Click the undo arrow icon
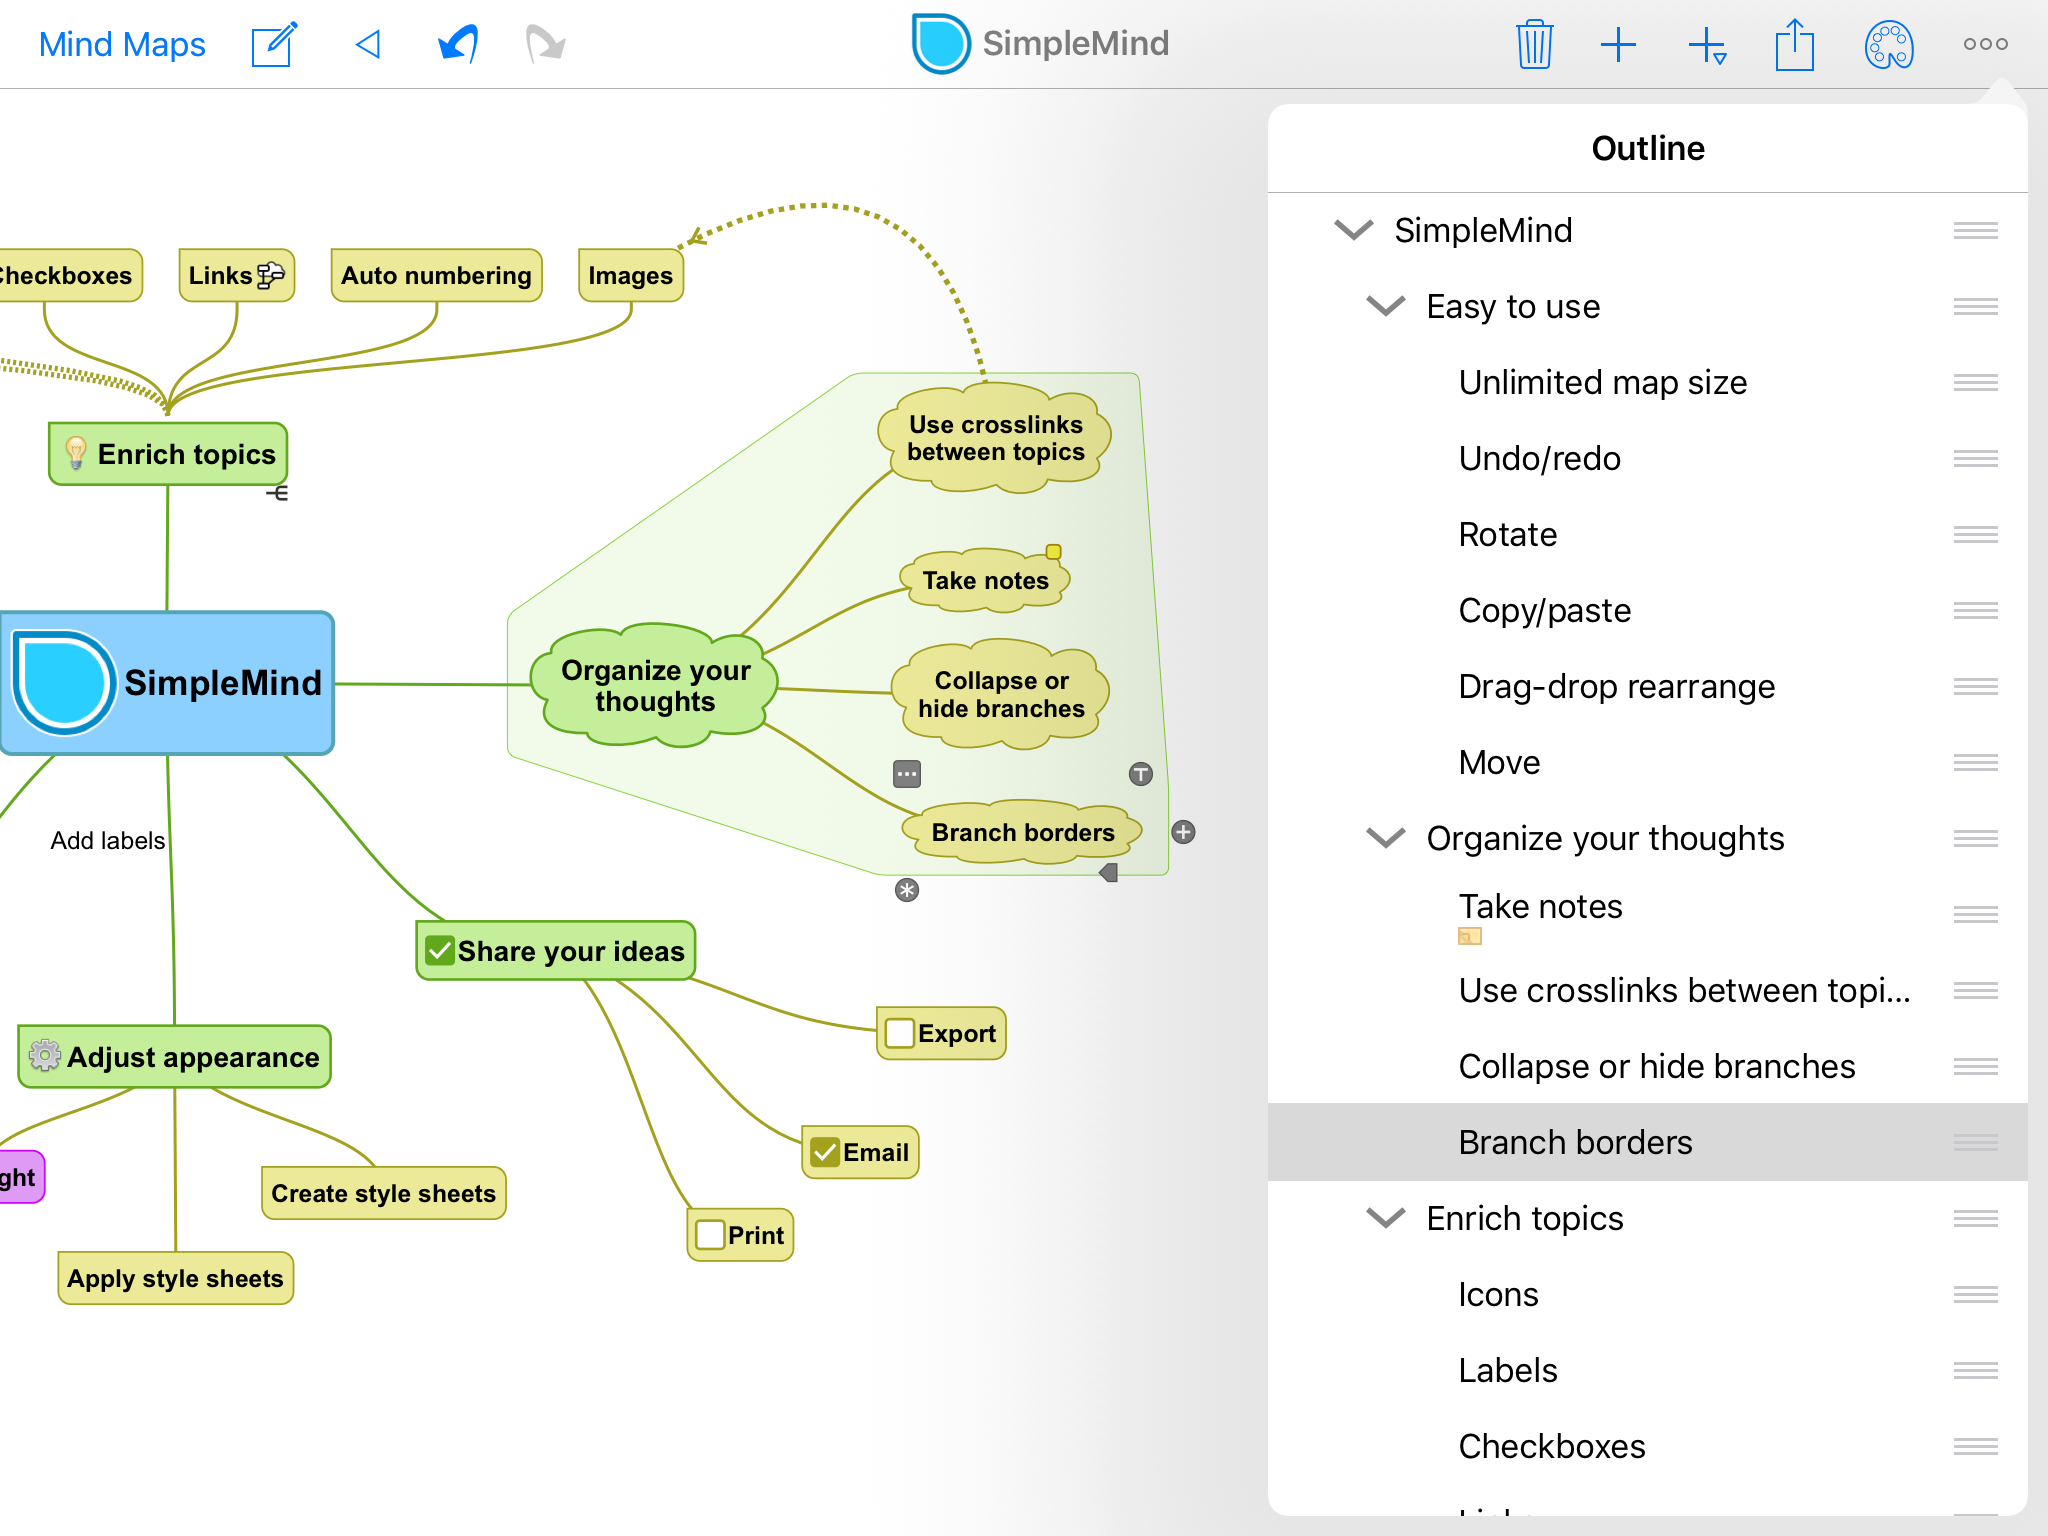Viewport: 2048px width, 1536px height. pos(458,44)
